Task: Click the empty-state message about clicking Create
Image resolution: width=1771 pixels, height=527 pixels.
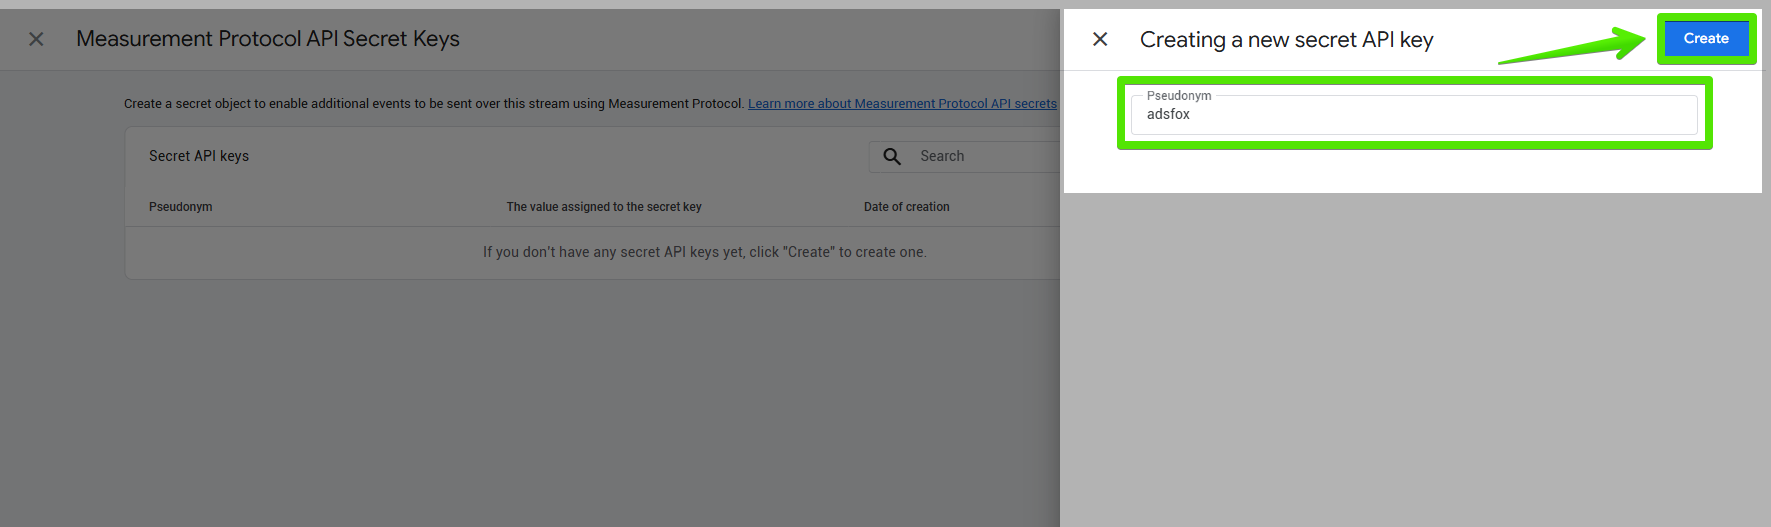Action: 705,252
